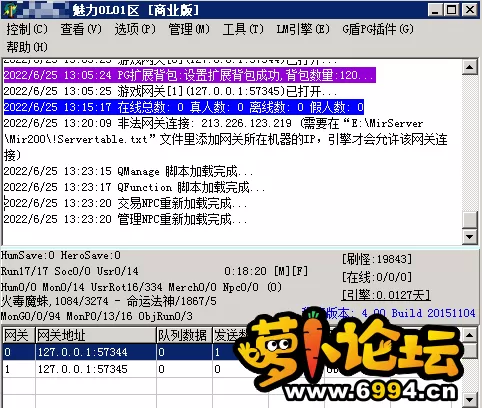The image size is (482, 408).
Task: Open the 工具(T) menu
Action: tap(243, 29)
